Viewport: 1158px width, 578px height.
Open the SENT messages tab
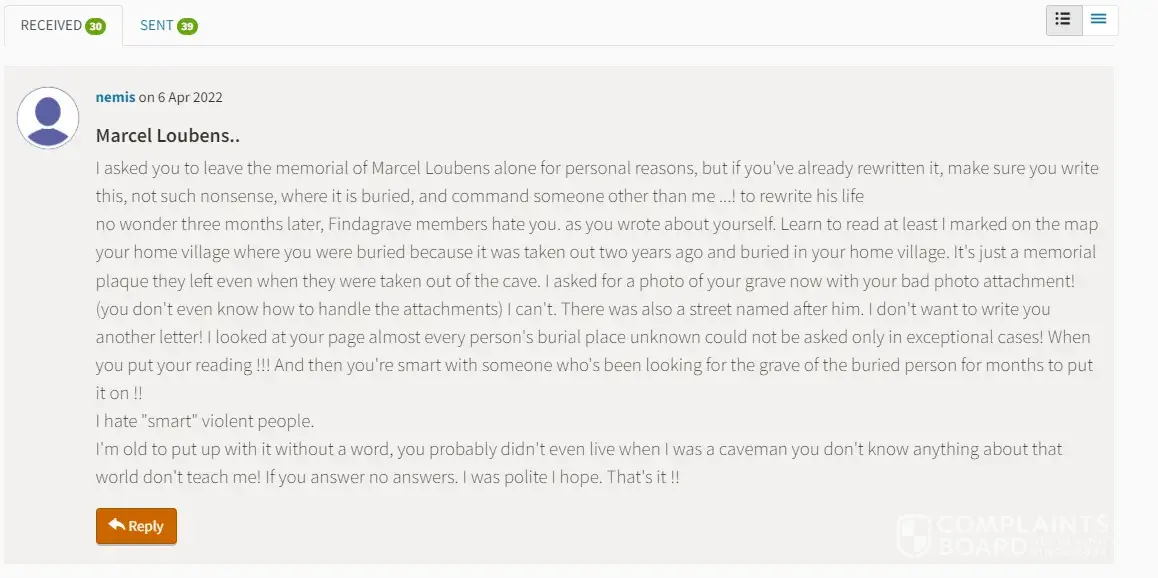[x=157, y=25]
